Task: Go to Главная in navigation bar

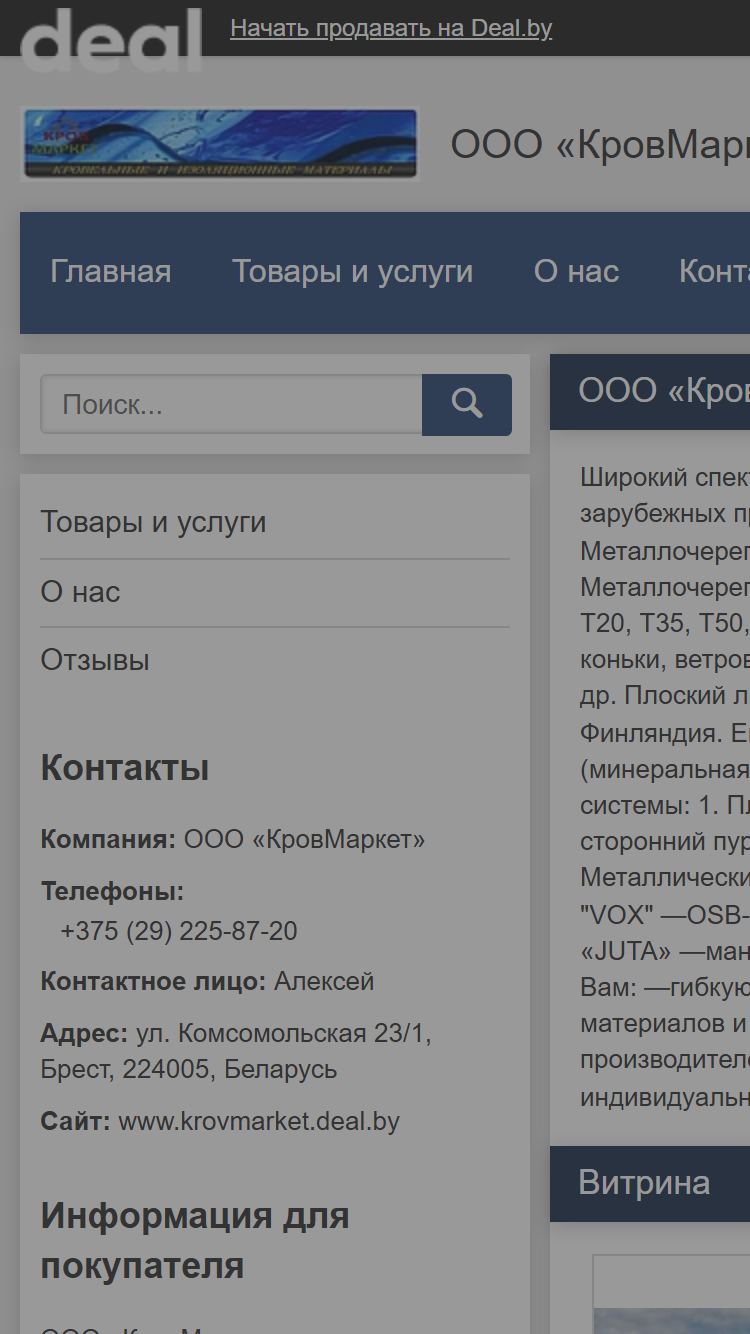Action: pyautogui.click(x=111, y=272)
